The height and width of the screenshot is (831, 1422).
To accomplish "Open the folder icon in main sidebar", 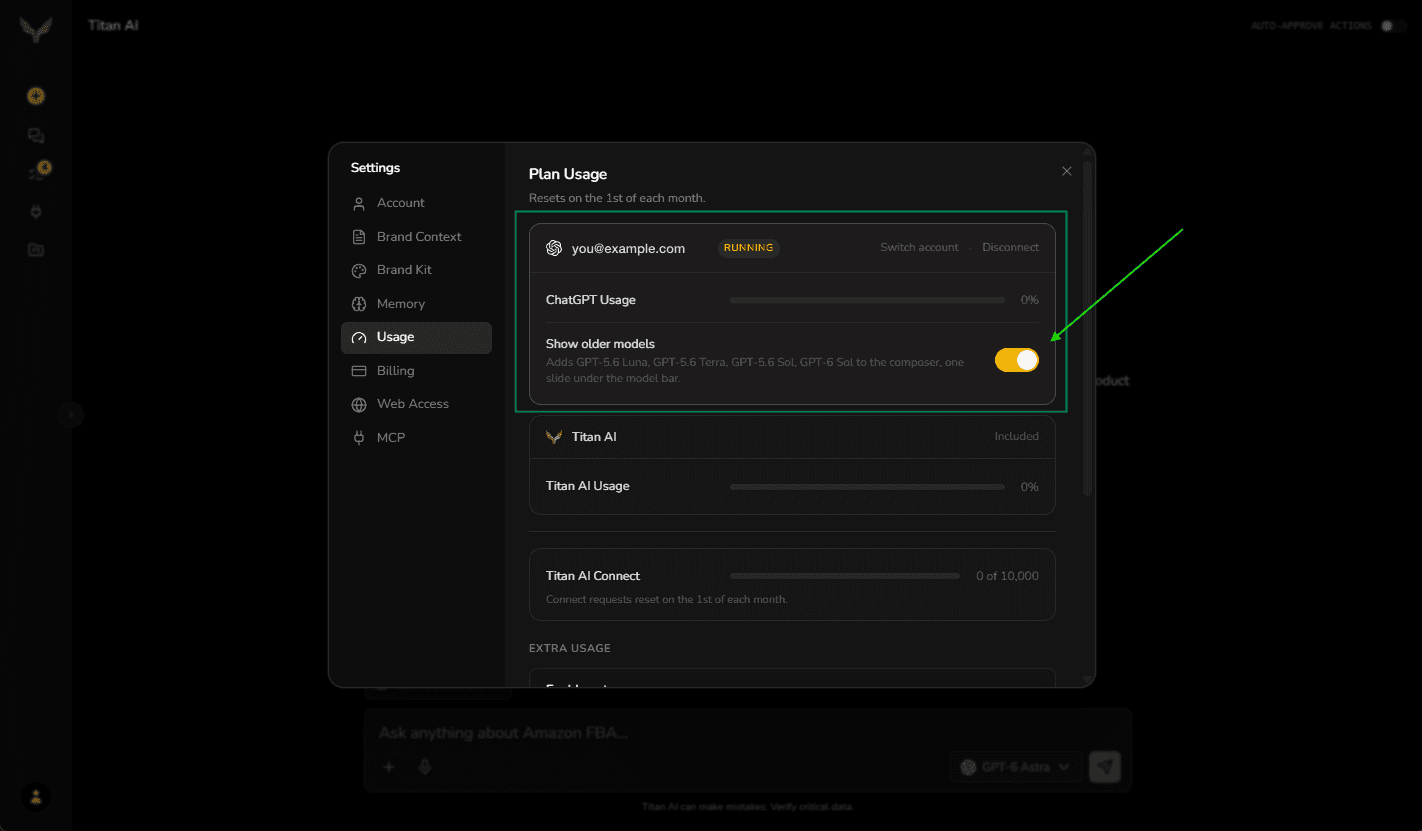I will coord(36,250).
